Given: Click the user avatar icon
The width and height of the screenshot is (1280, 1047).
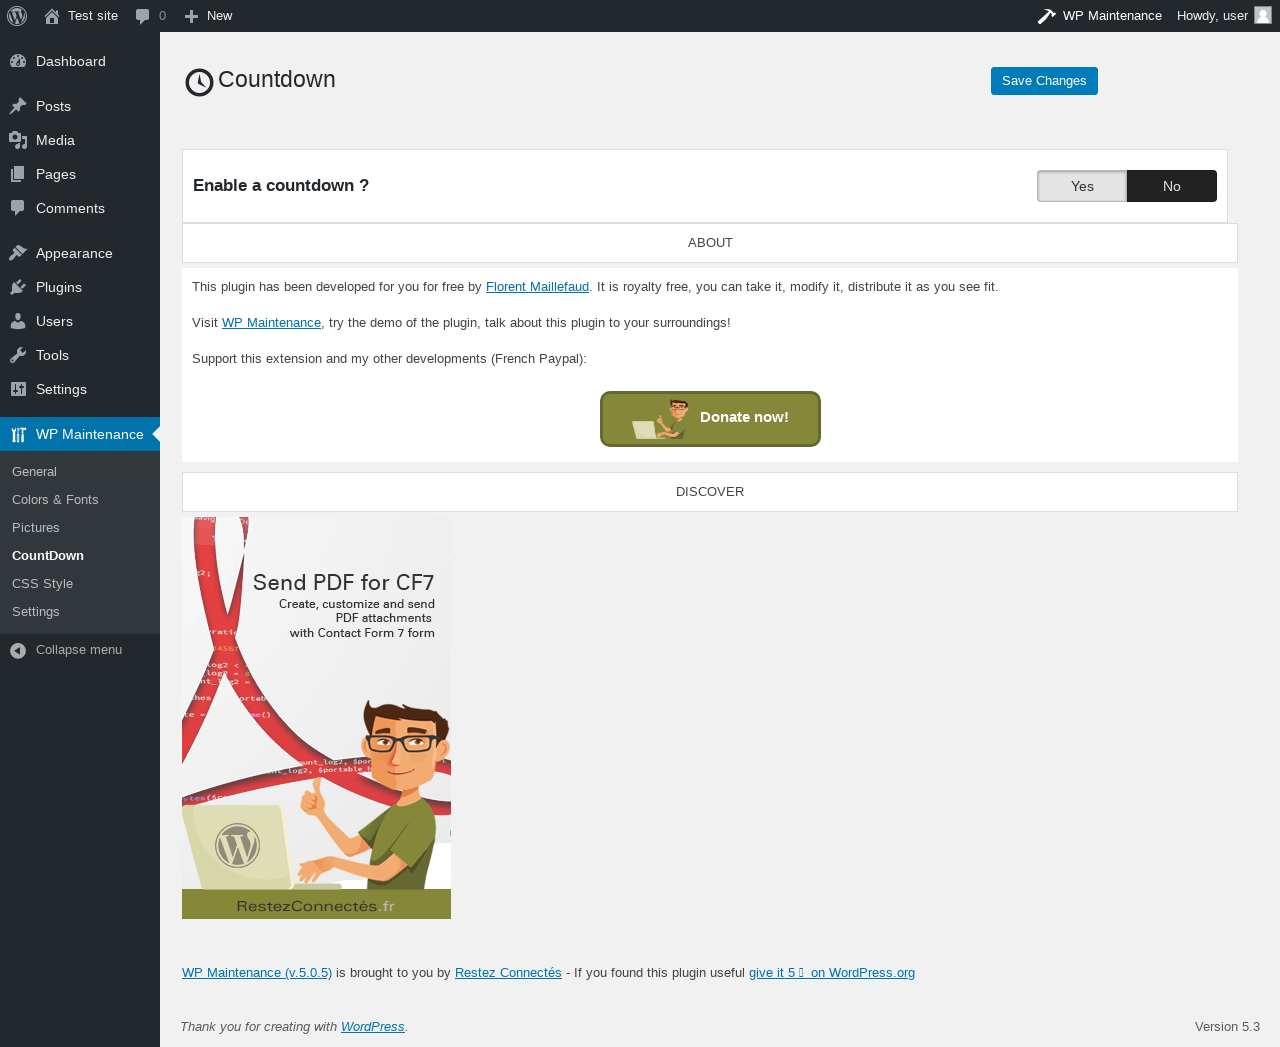Looking at the screenshot, I should pyautogui.click(x=1263, y=16).
